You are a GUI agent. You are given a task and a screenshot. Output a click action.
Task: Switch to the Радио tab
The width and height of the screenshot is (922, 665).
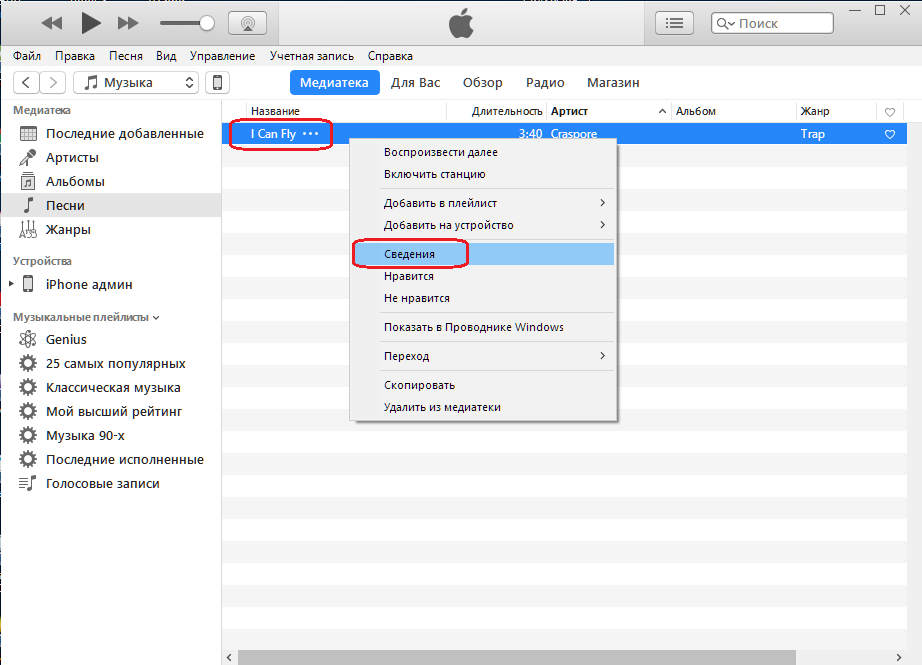(x=545, y=82)
